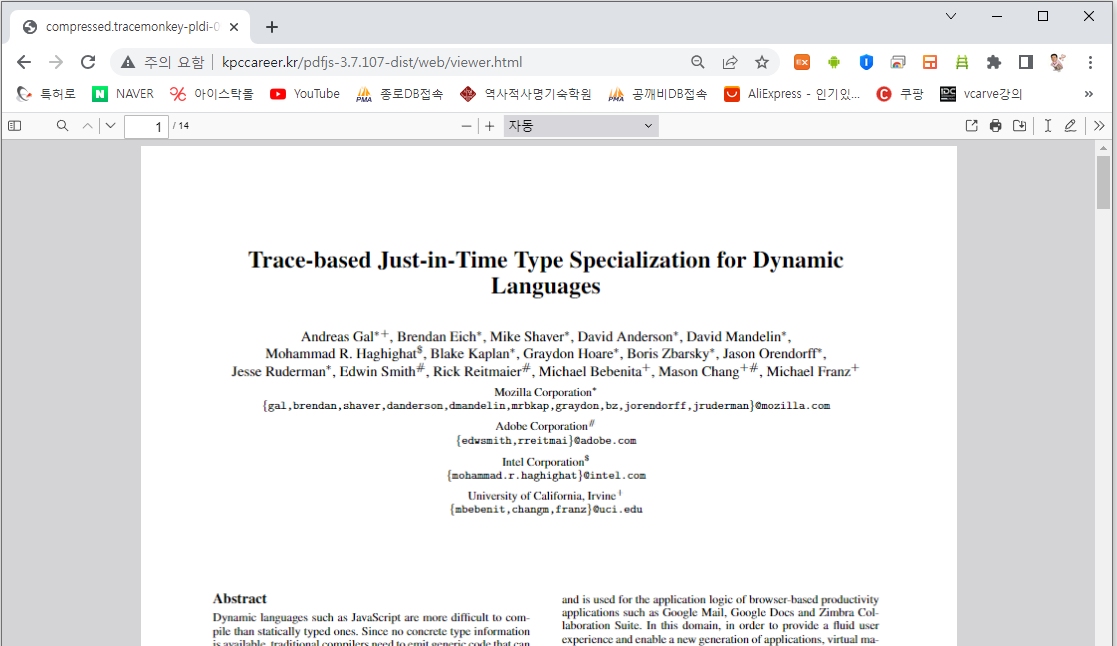Click the page number input field
This screenshot has width=1117, height=646.
(x=146, y=127)
